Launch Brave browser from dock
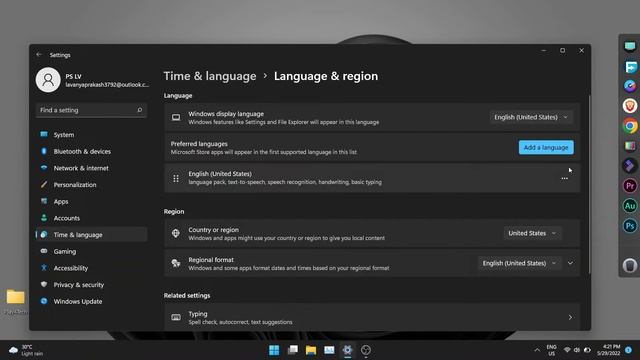Viewport: 640px width, 360px height. click(x=630, y=106)
